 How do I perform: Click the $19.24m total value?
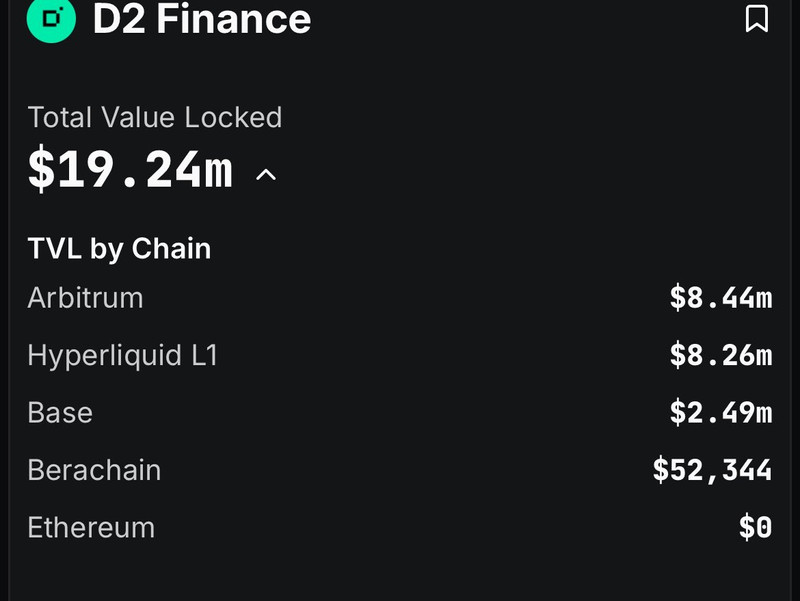tap(130, 171)
